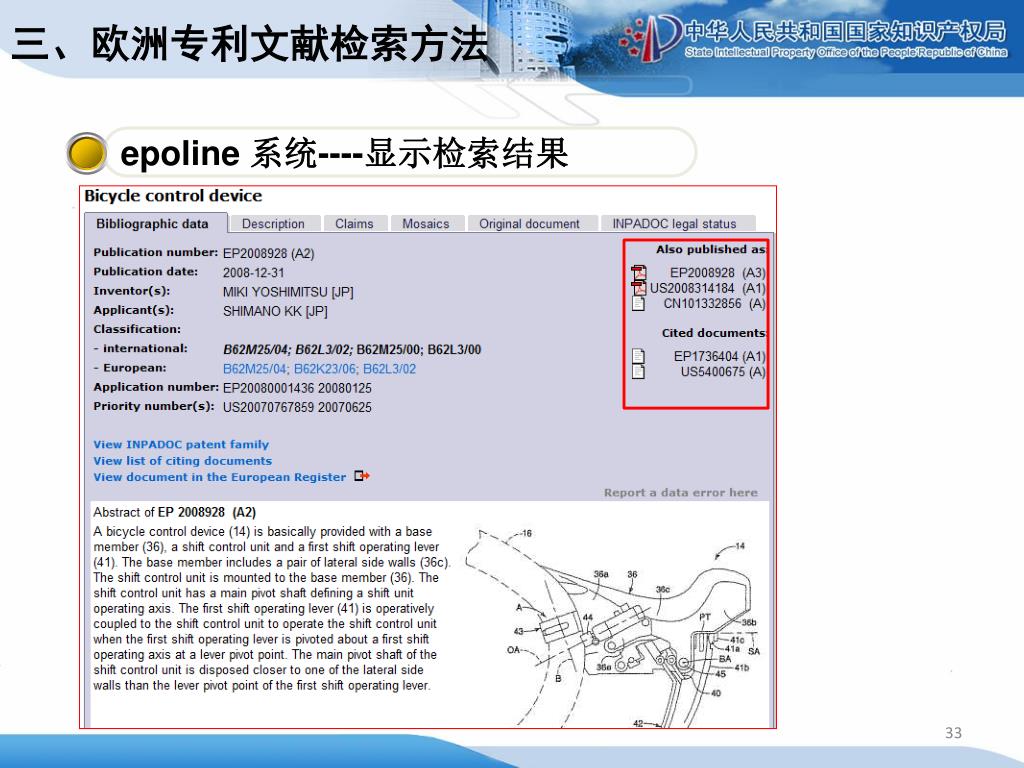This screenshot has width=1024, height=768.
Task: Switch to the Mosaics tab
Action: pyautogui.click(x=426, y=224)
